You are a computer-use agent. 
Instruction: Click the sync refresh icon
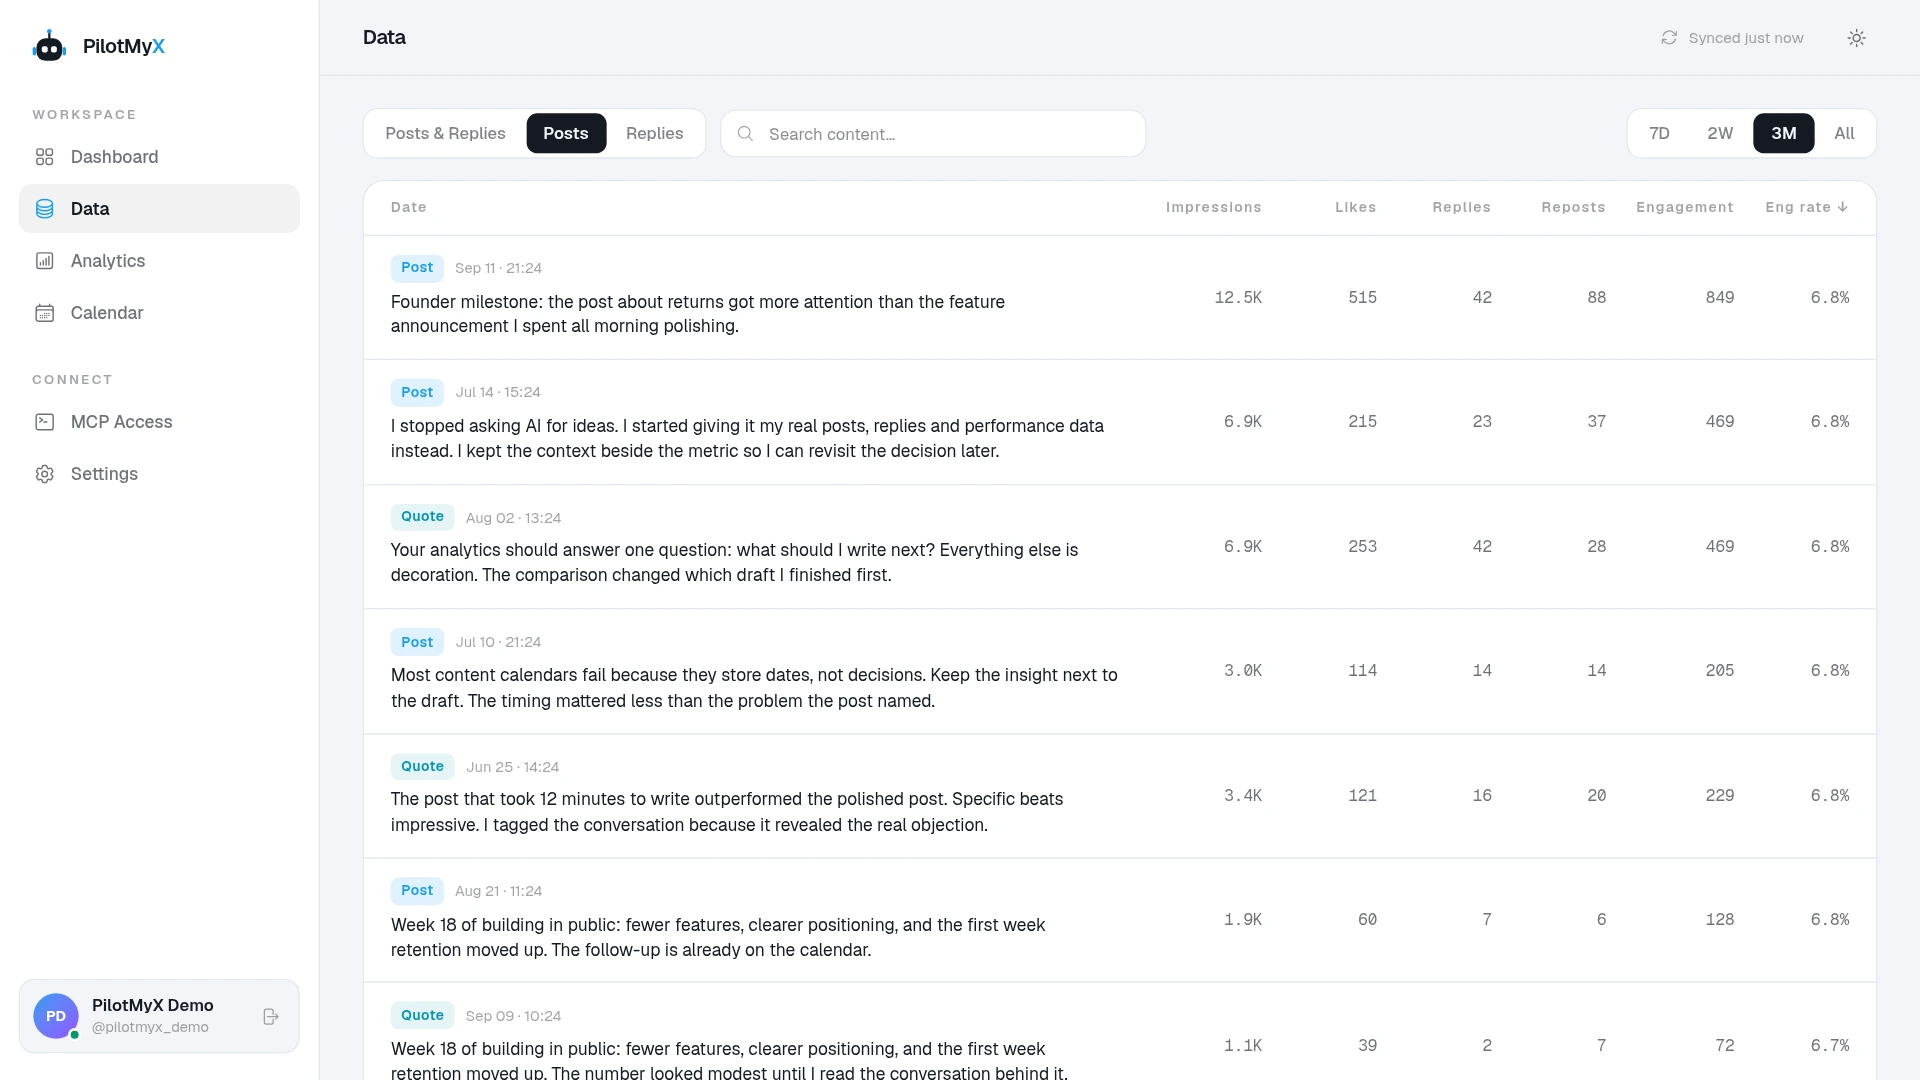click(x=1669, y=38)
